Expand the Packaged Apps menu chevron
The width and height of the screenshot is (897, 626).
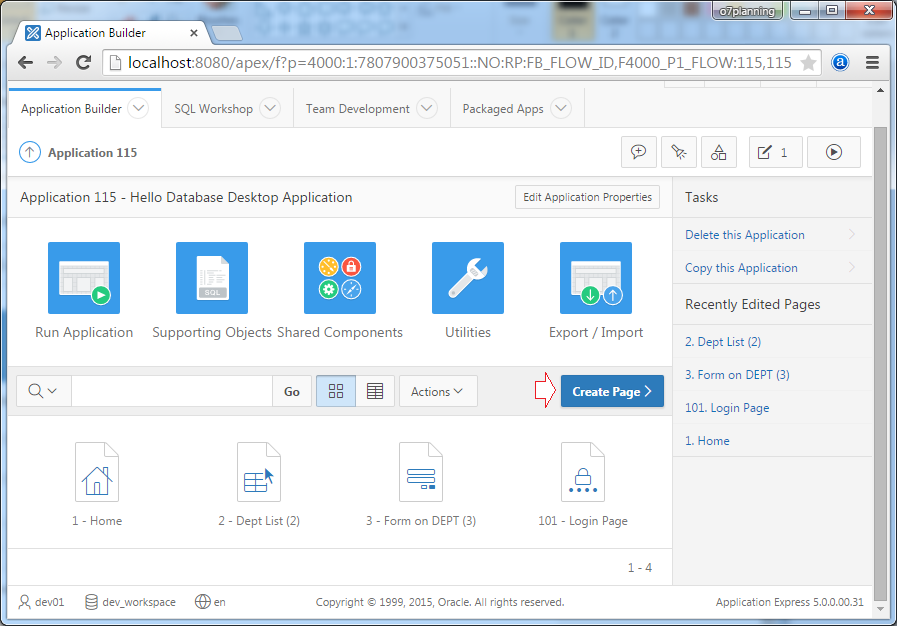(561, 108)
